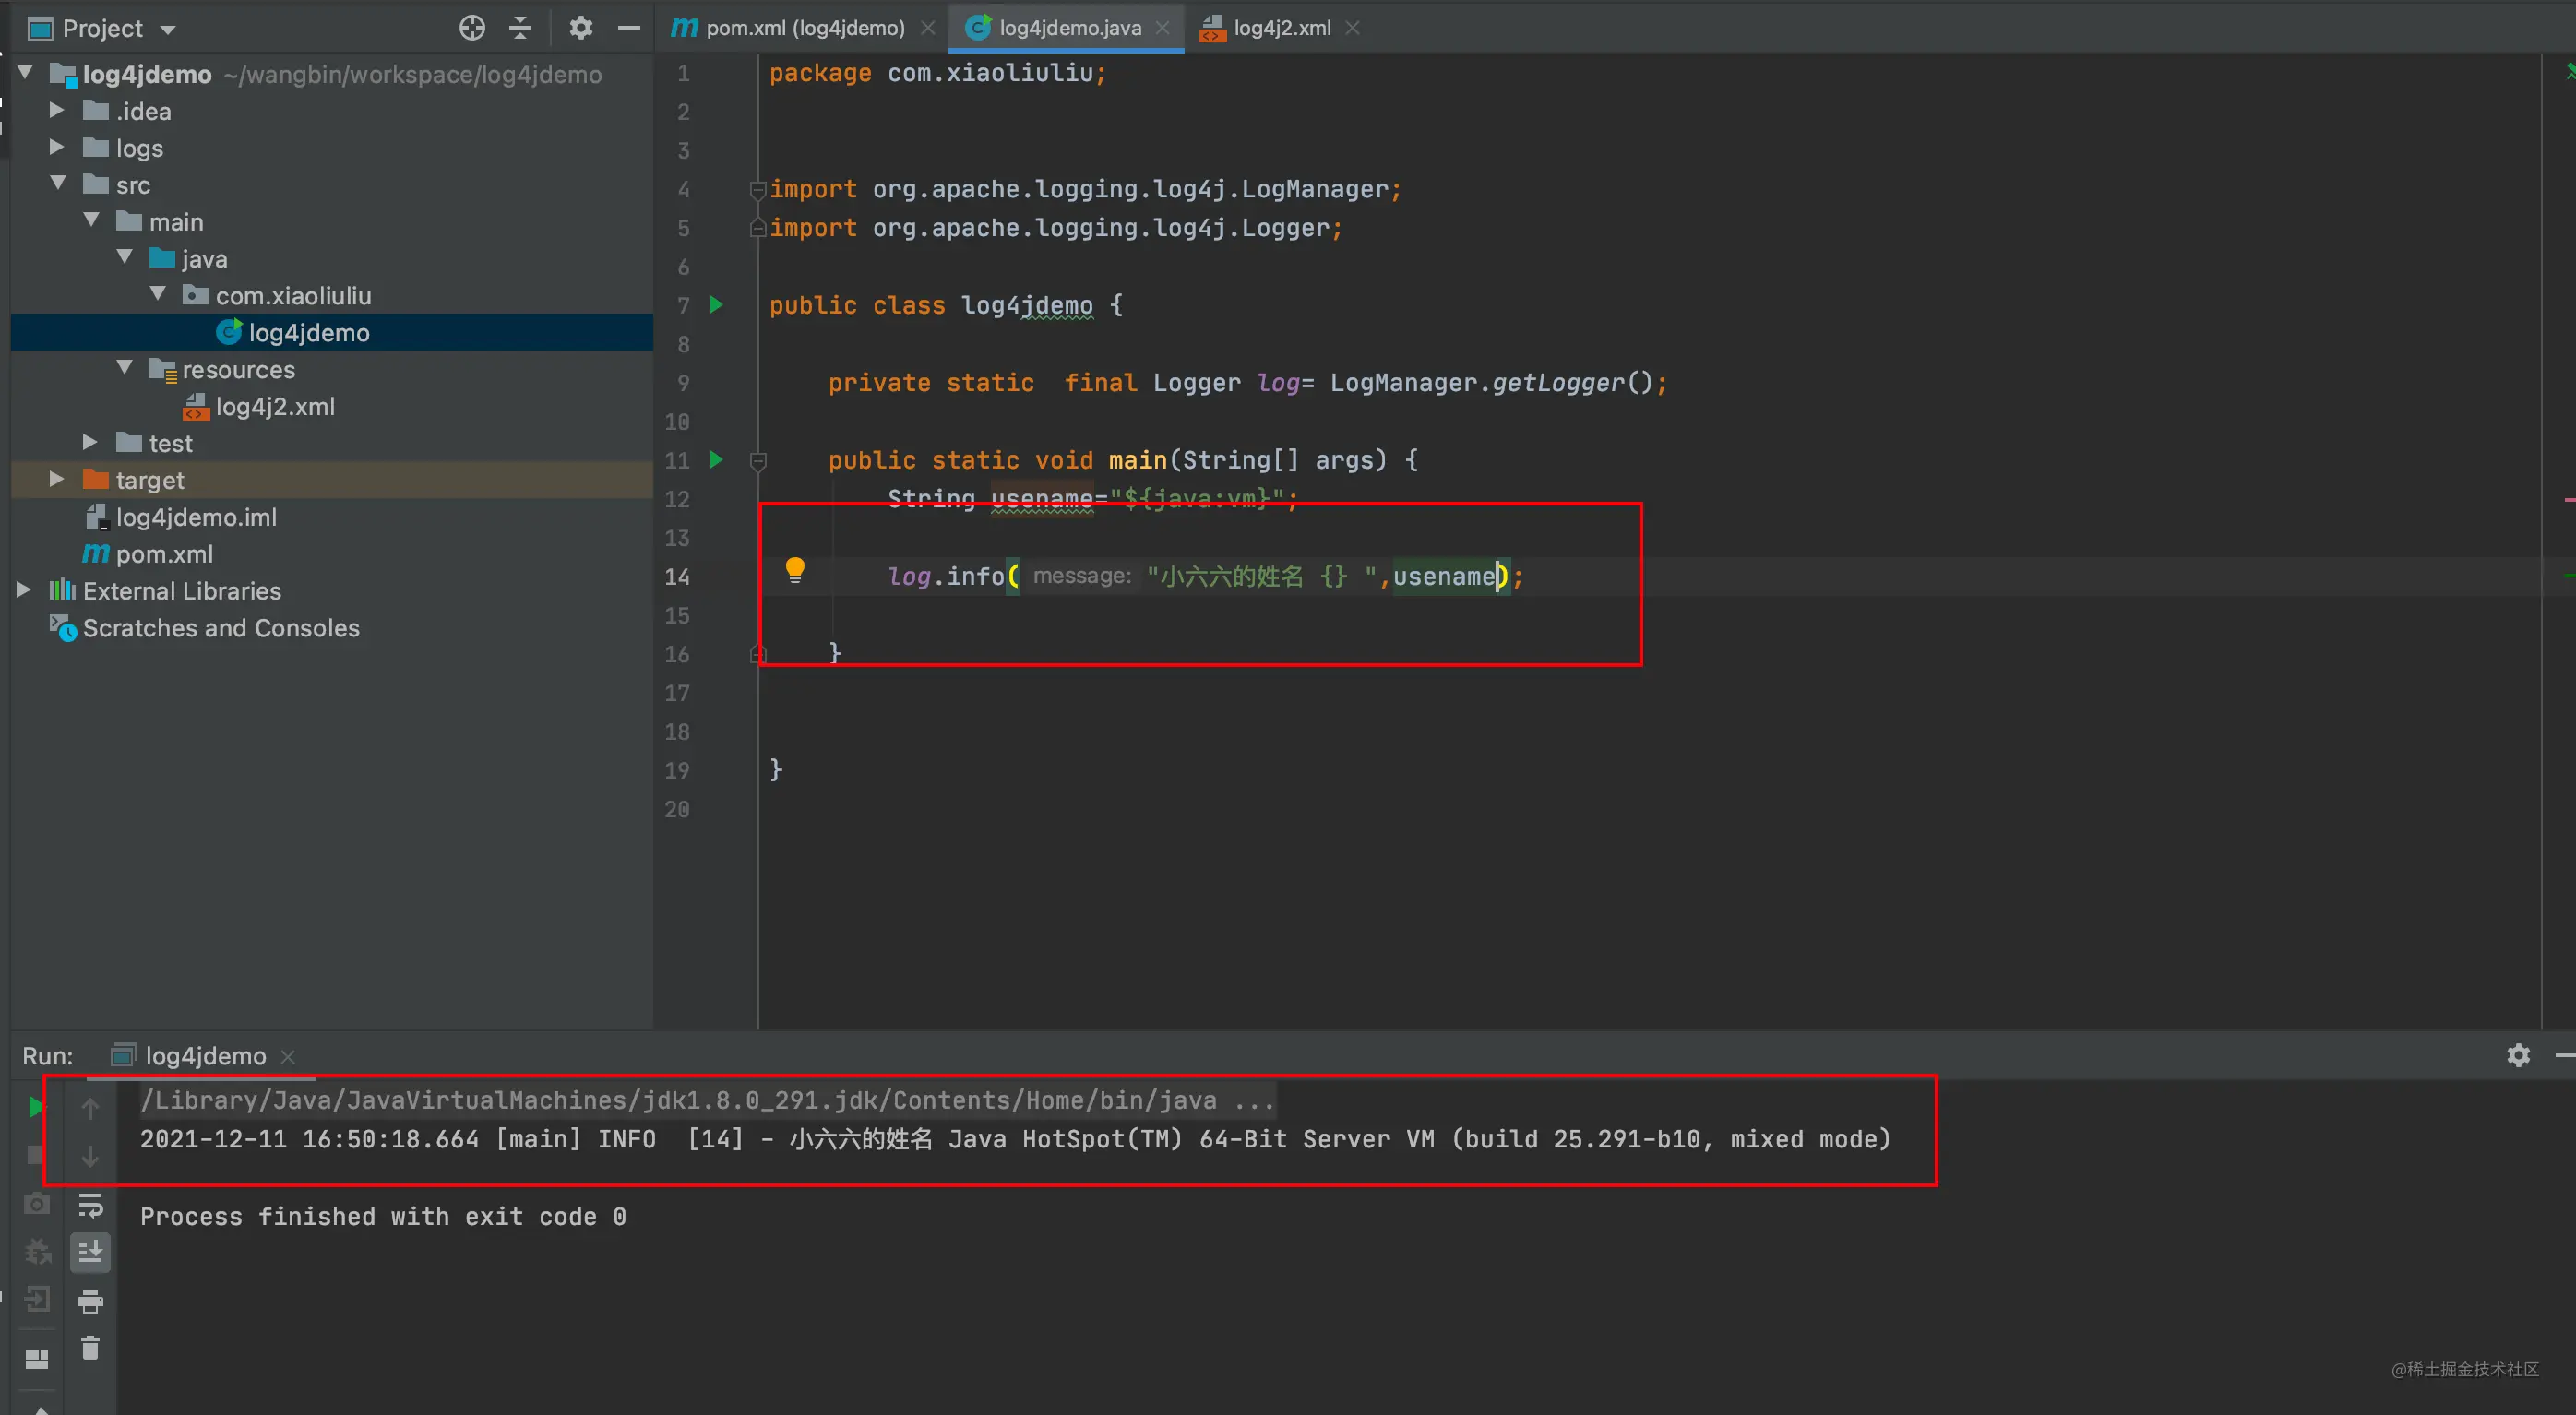Viewport: 2576px width, 1415px height.
Task: Click run gutter icon beside class log4jdemo
Action: pyautogui.click(x=716, y=304)
